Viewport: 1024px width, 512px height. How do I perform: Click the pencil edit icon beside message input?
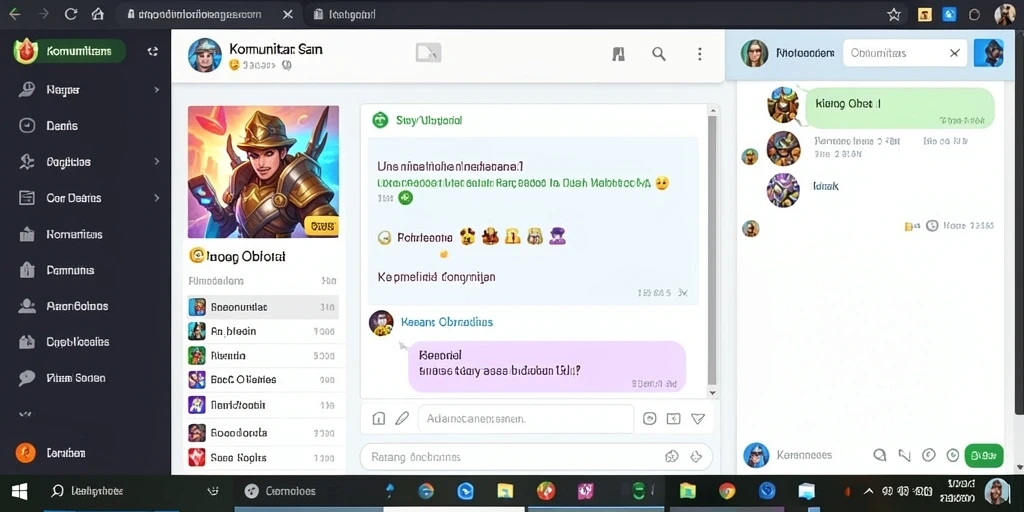[402, 419]
